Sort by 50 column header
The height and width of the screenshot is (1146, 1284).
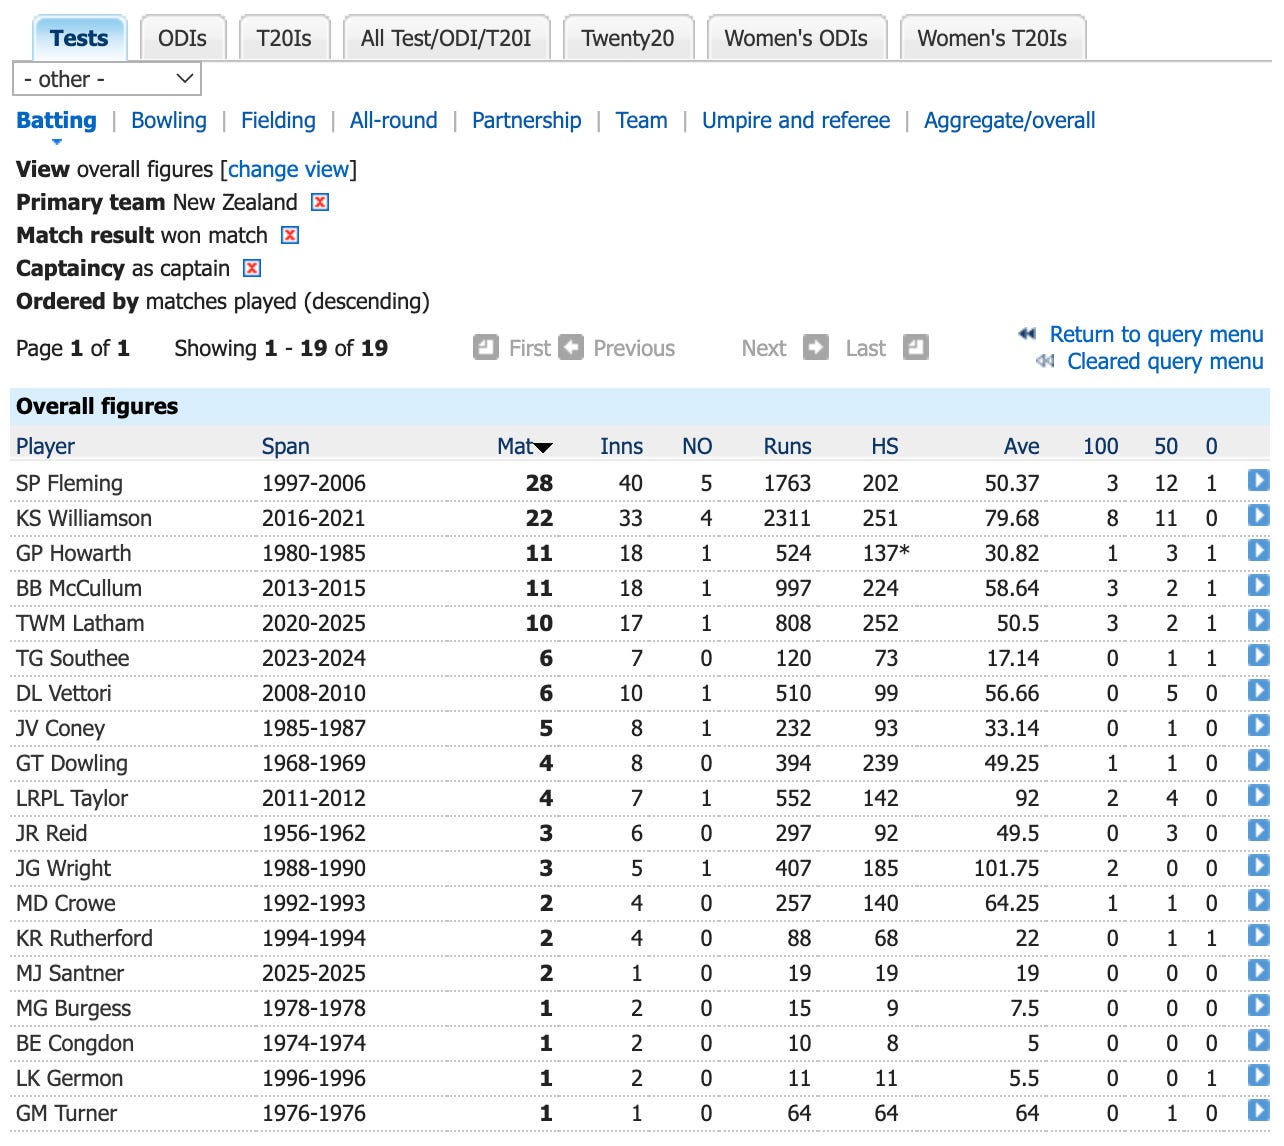pos(1166,446)
